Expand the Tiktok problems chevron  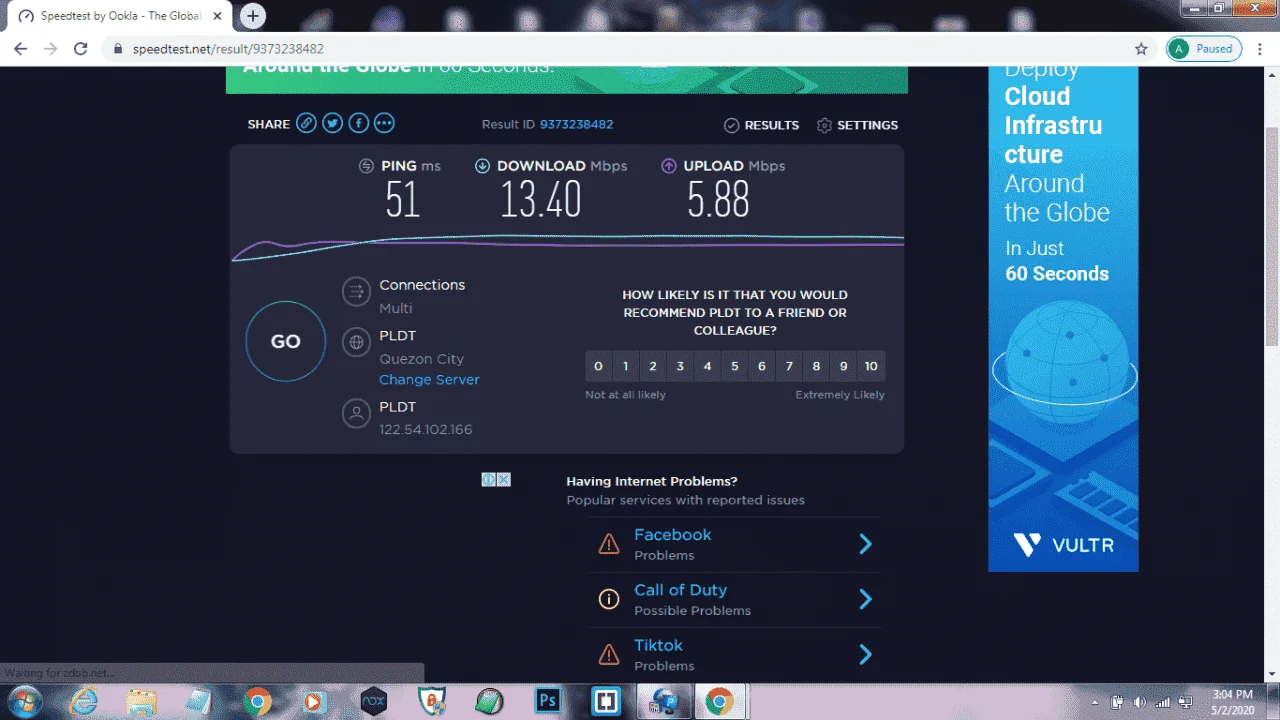point(866,654)
